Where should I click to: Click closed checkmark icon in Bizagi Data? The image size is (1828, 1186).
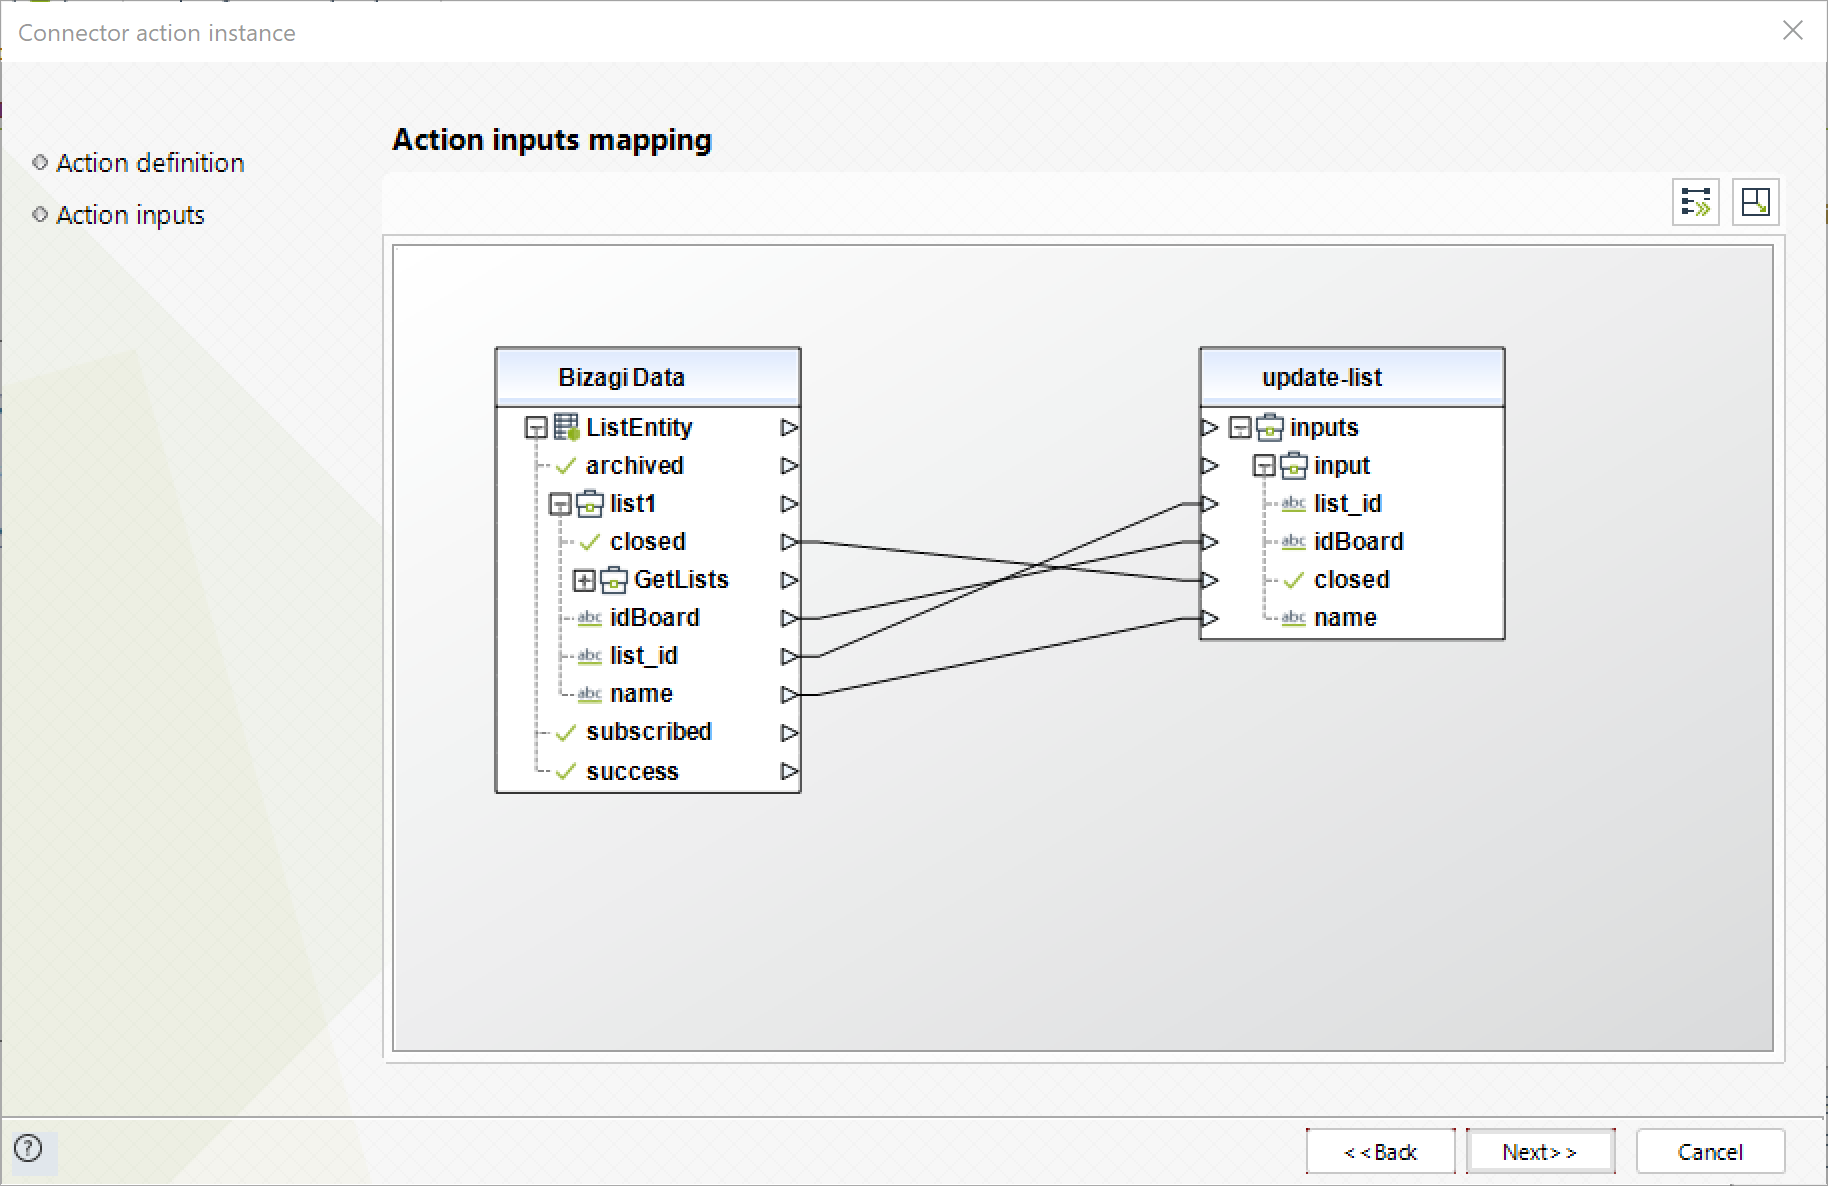[590, 542]
